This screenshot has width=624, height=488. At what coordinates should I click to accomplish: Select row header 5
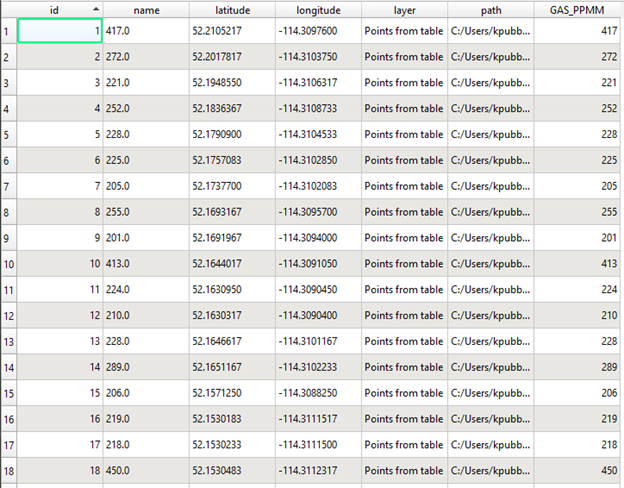click(x=8, y=135)
